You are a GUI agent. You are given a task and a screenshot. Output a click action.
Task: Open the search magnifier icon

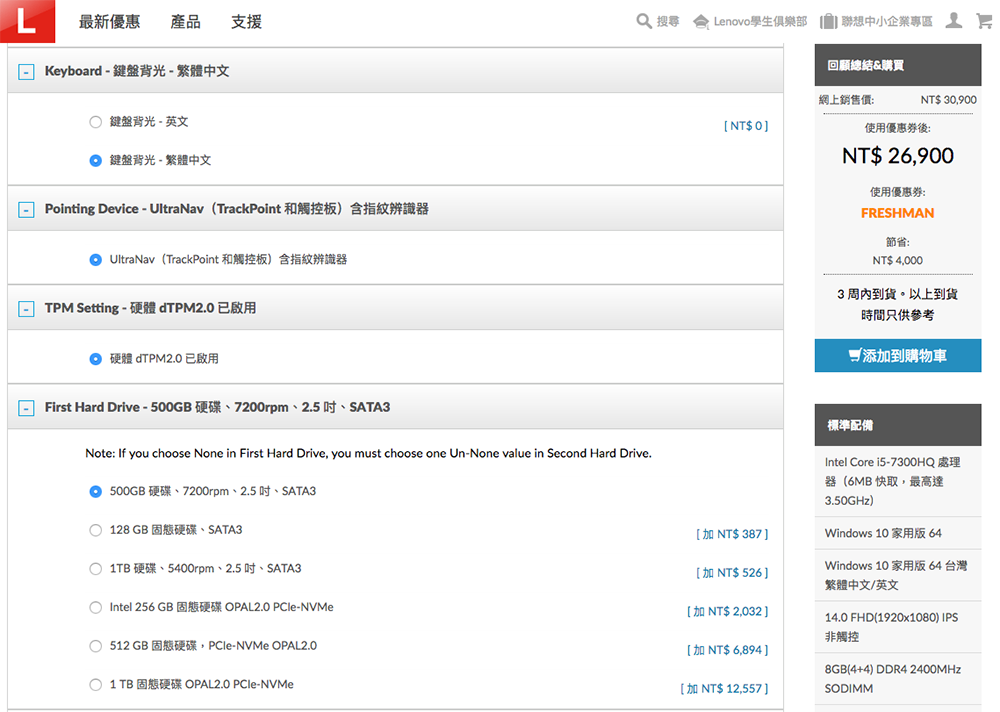[x=645, y=21]
